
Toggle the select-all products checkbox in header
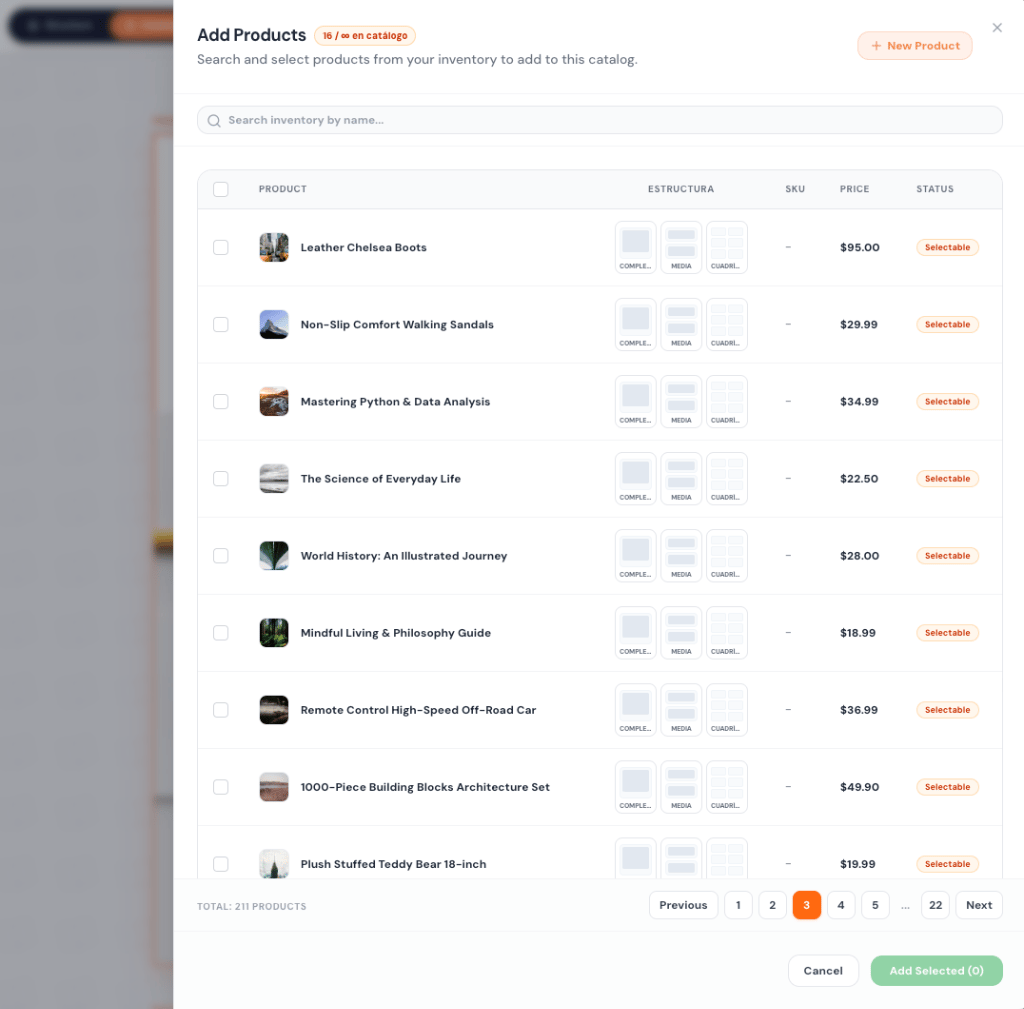[x=221, y=189]
